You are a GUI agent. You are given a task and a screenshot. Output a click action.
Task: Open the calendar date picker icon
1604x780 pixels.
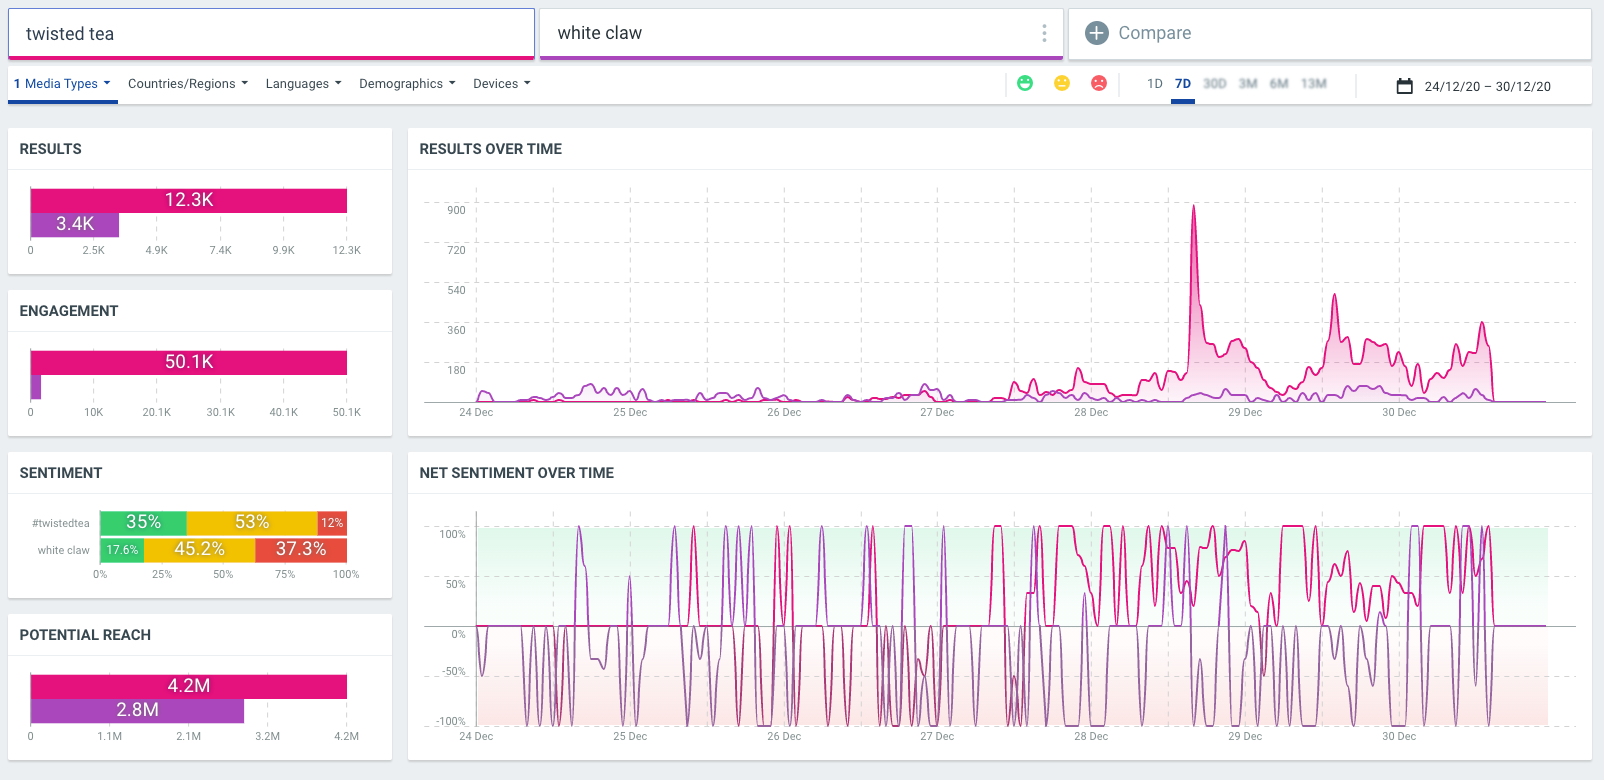(1405, 86)
